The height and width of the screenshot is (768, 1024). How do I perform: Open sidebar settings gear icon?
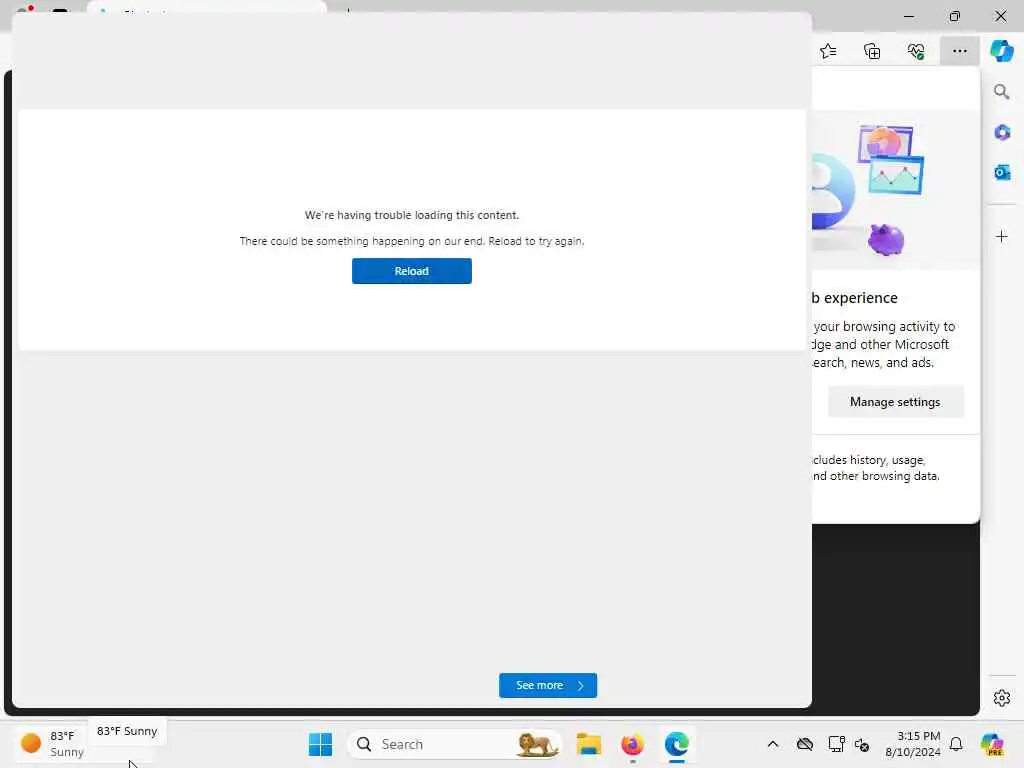1002,698
